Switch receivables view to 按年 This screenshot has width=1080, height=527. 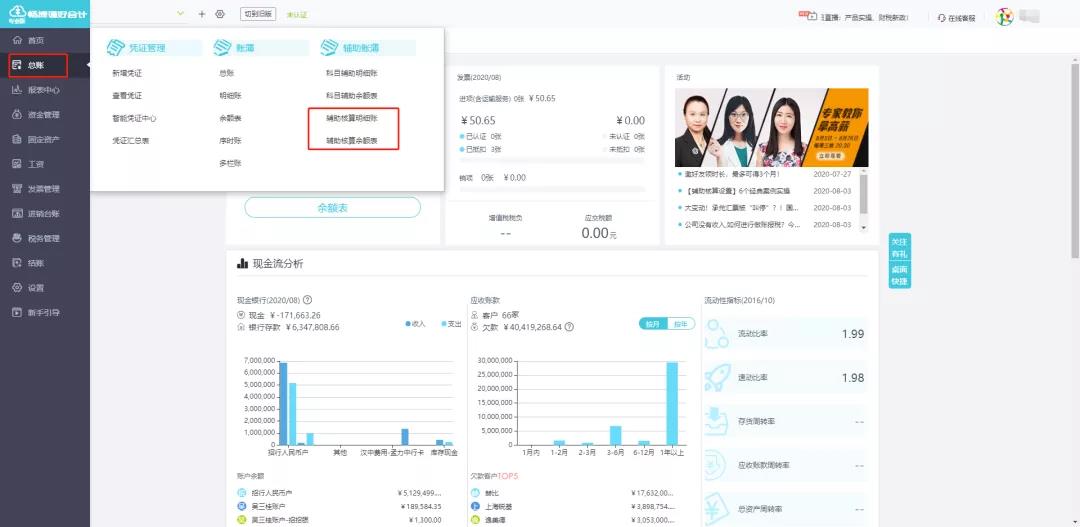tap(680, 324)
